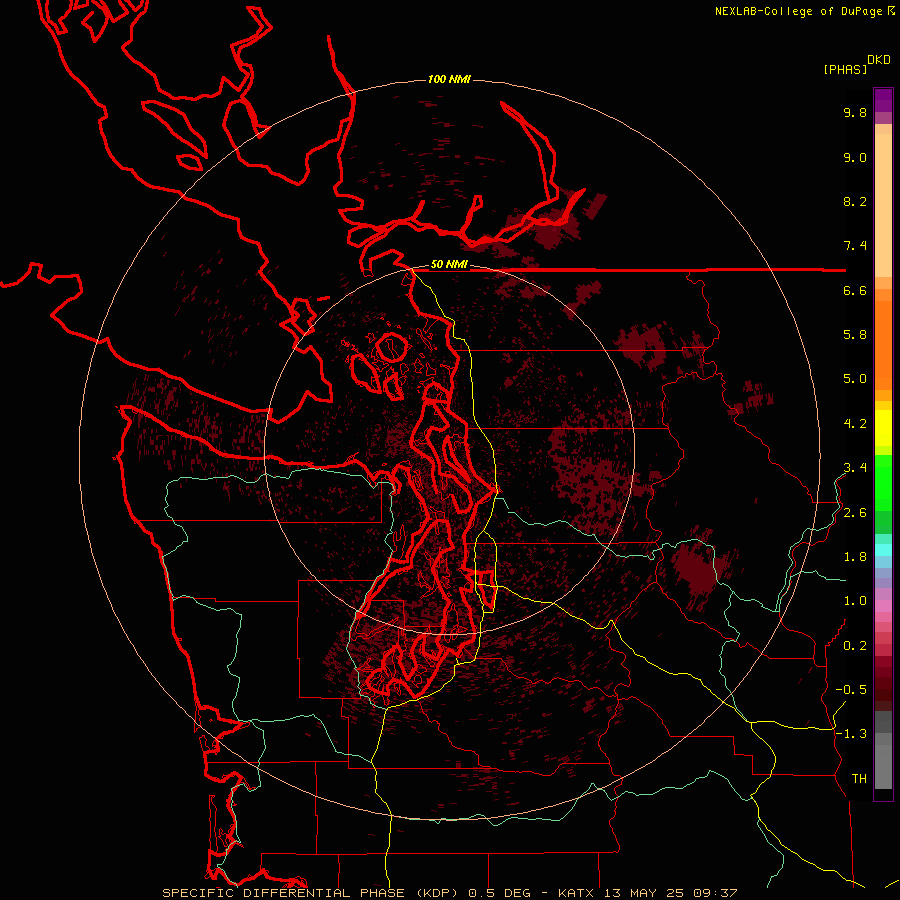Click the 09:37 timestamp in caption
Screen dimensions: 900x900
pyautogui.click(x=715, y=893)
